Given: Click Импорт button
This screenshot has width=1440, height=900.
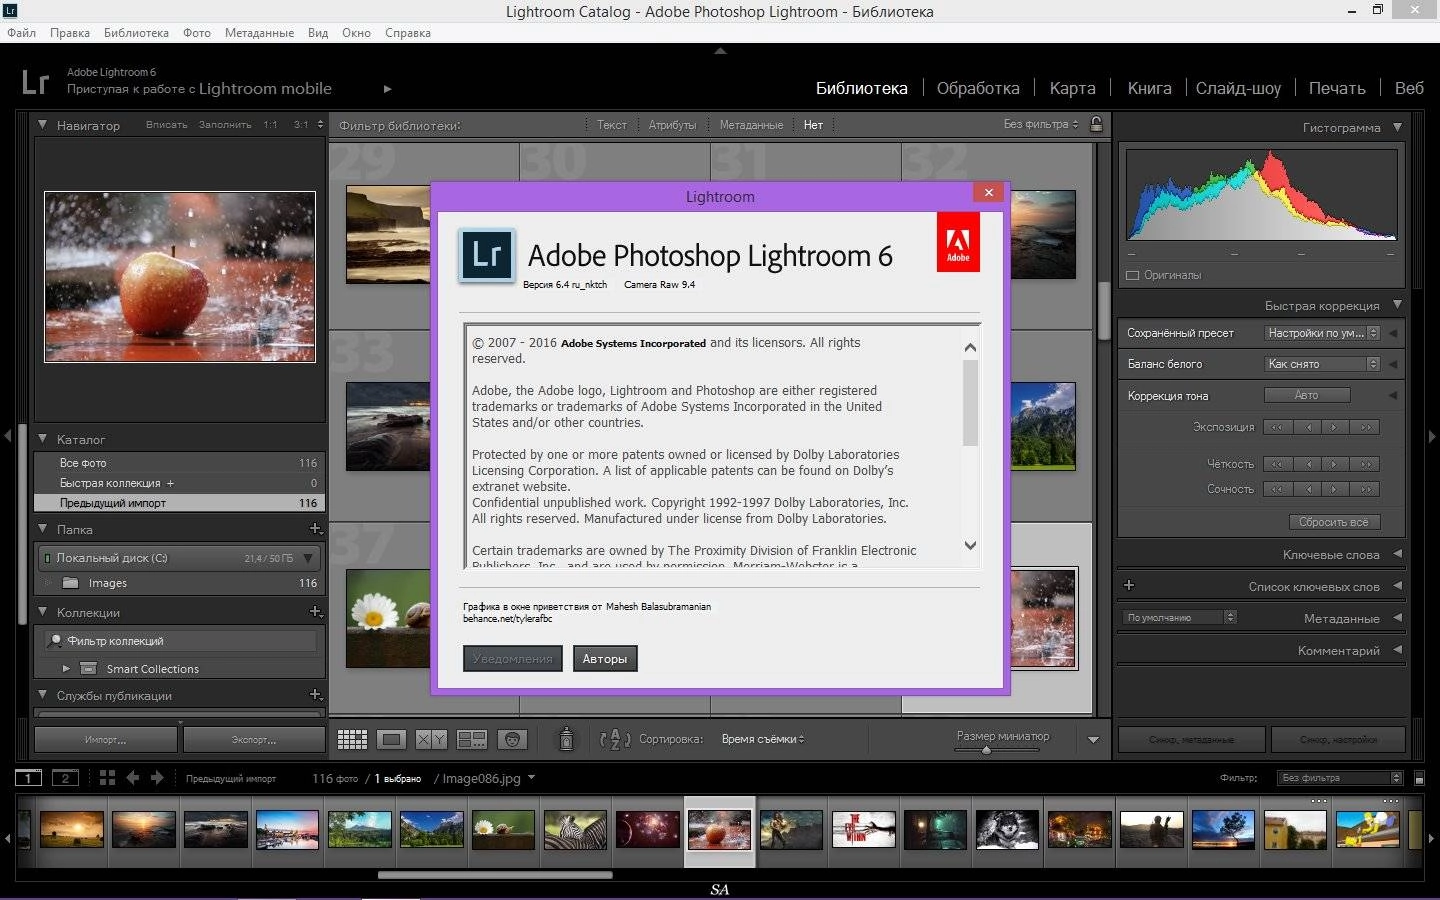Looking at the screenshot, I should tap(106, 740).
